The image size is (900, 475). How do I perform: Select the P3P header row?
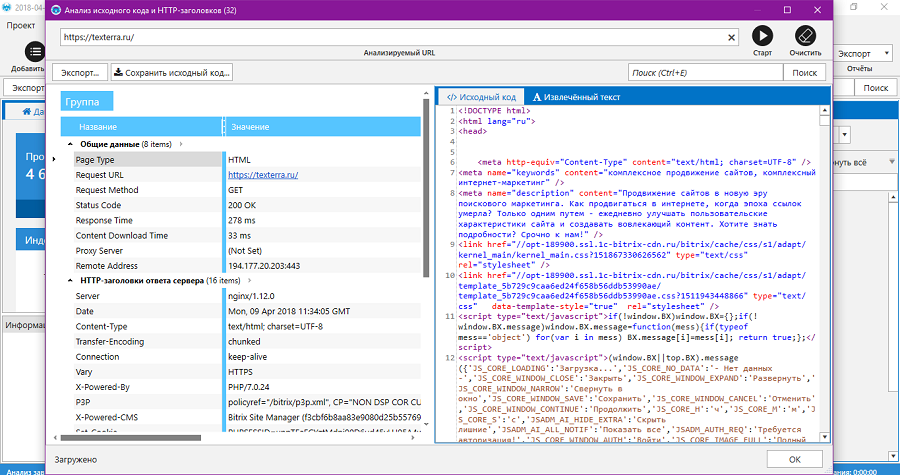pyautogui.click(x=247, y=403)
